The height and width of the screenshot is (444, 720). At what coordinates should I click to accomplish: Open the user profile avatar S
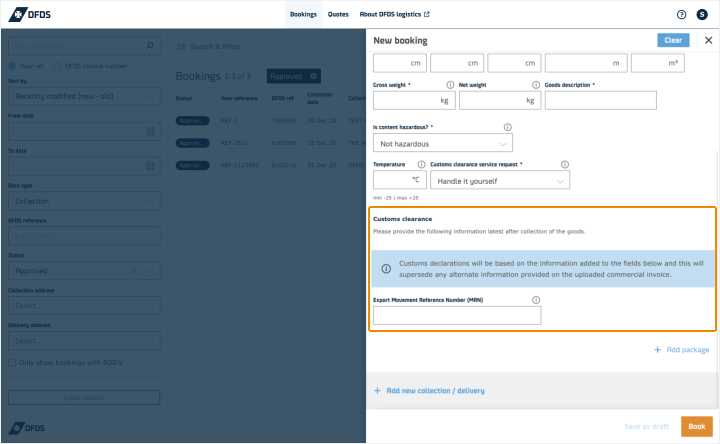click(x=702, y=15)
